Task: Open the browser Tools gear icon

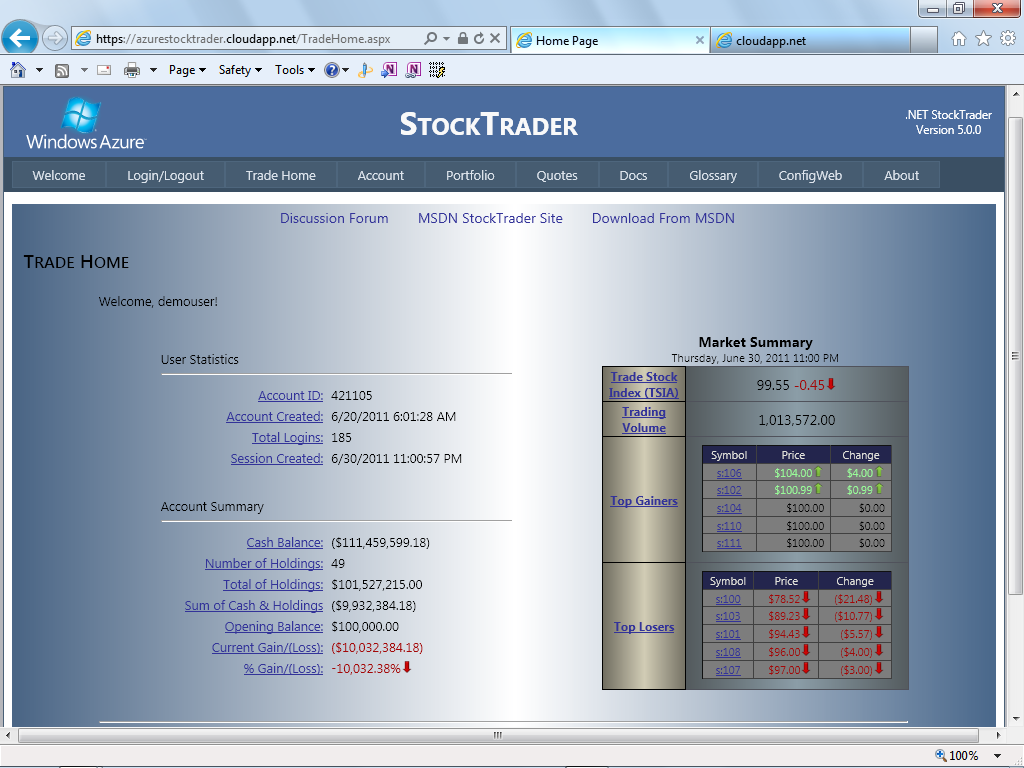Action: click(1008, 39)
